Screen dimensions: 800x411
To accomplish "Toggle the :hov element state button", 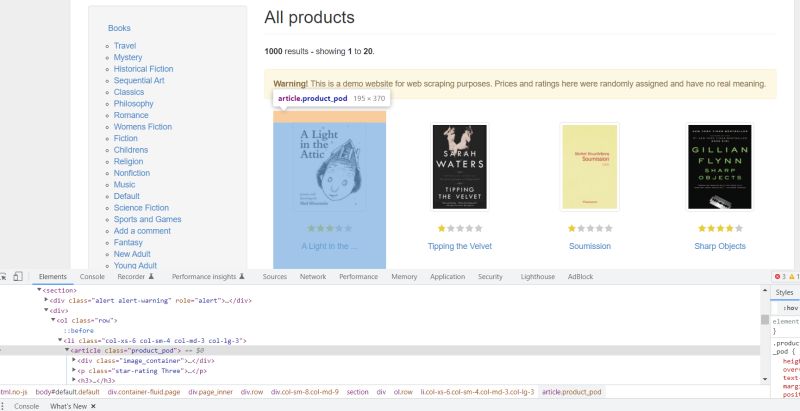I will (790, 308).
